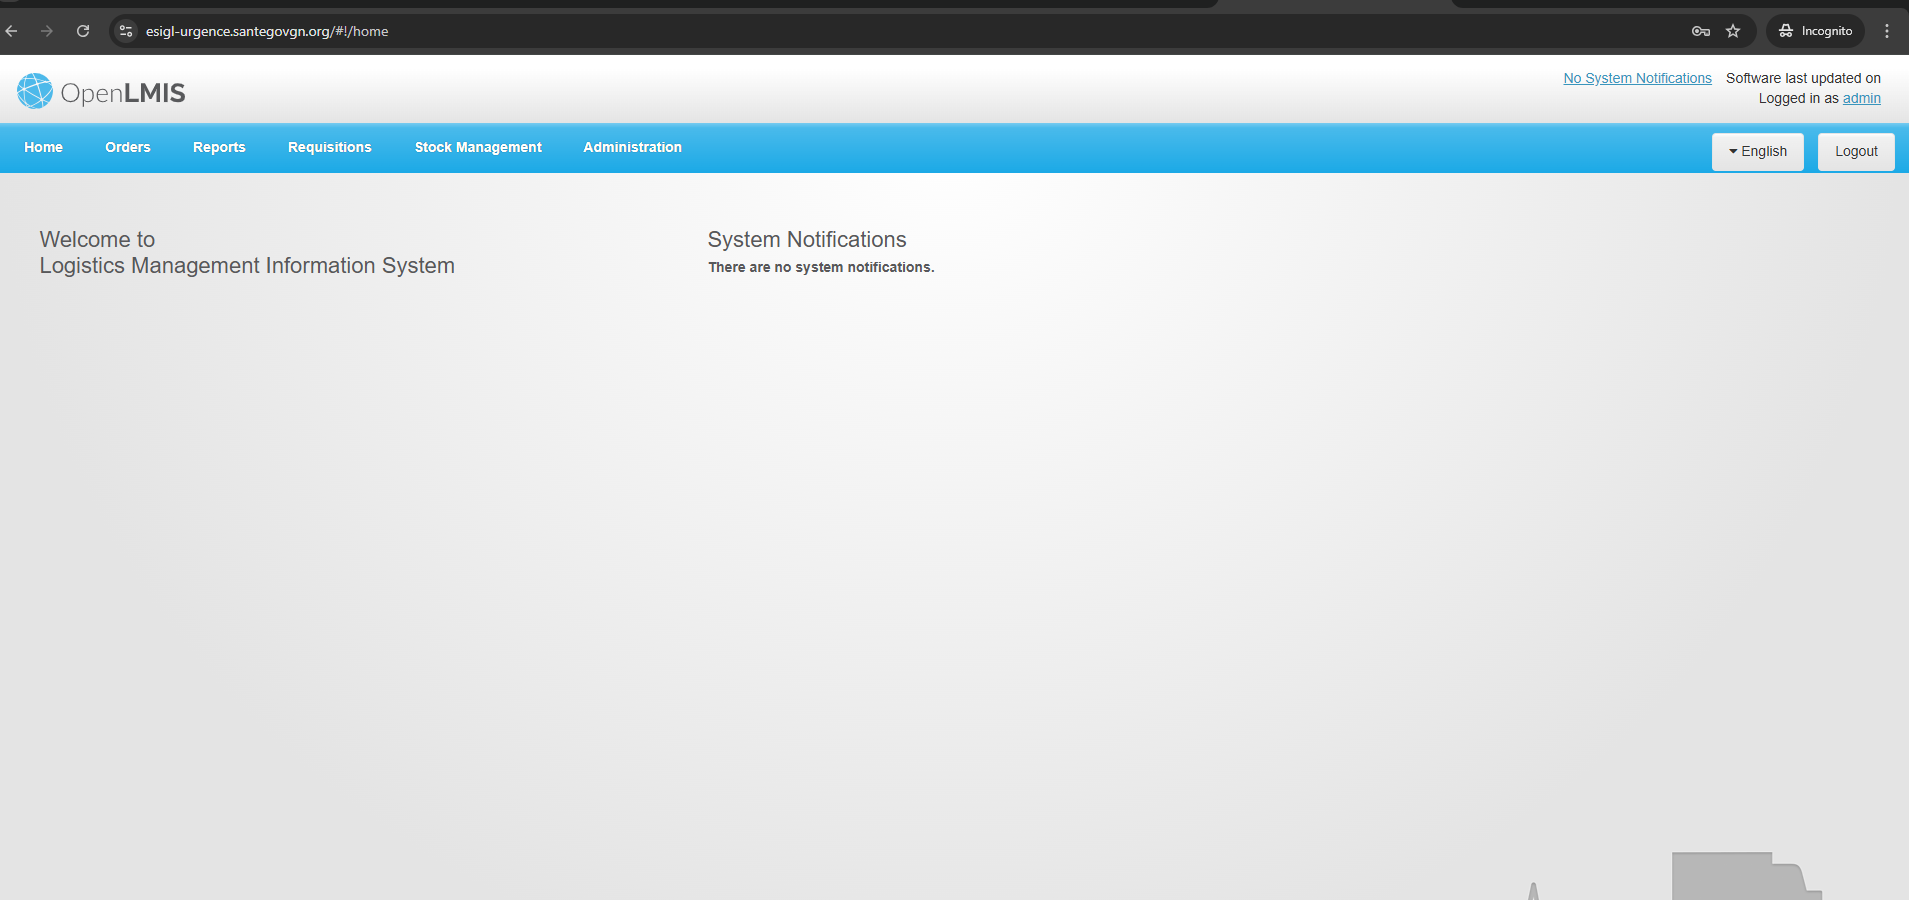Screen dimensions: 1909x900
Task: Open the No System Notifications link
Action: pos(1637,78)
